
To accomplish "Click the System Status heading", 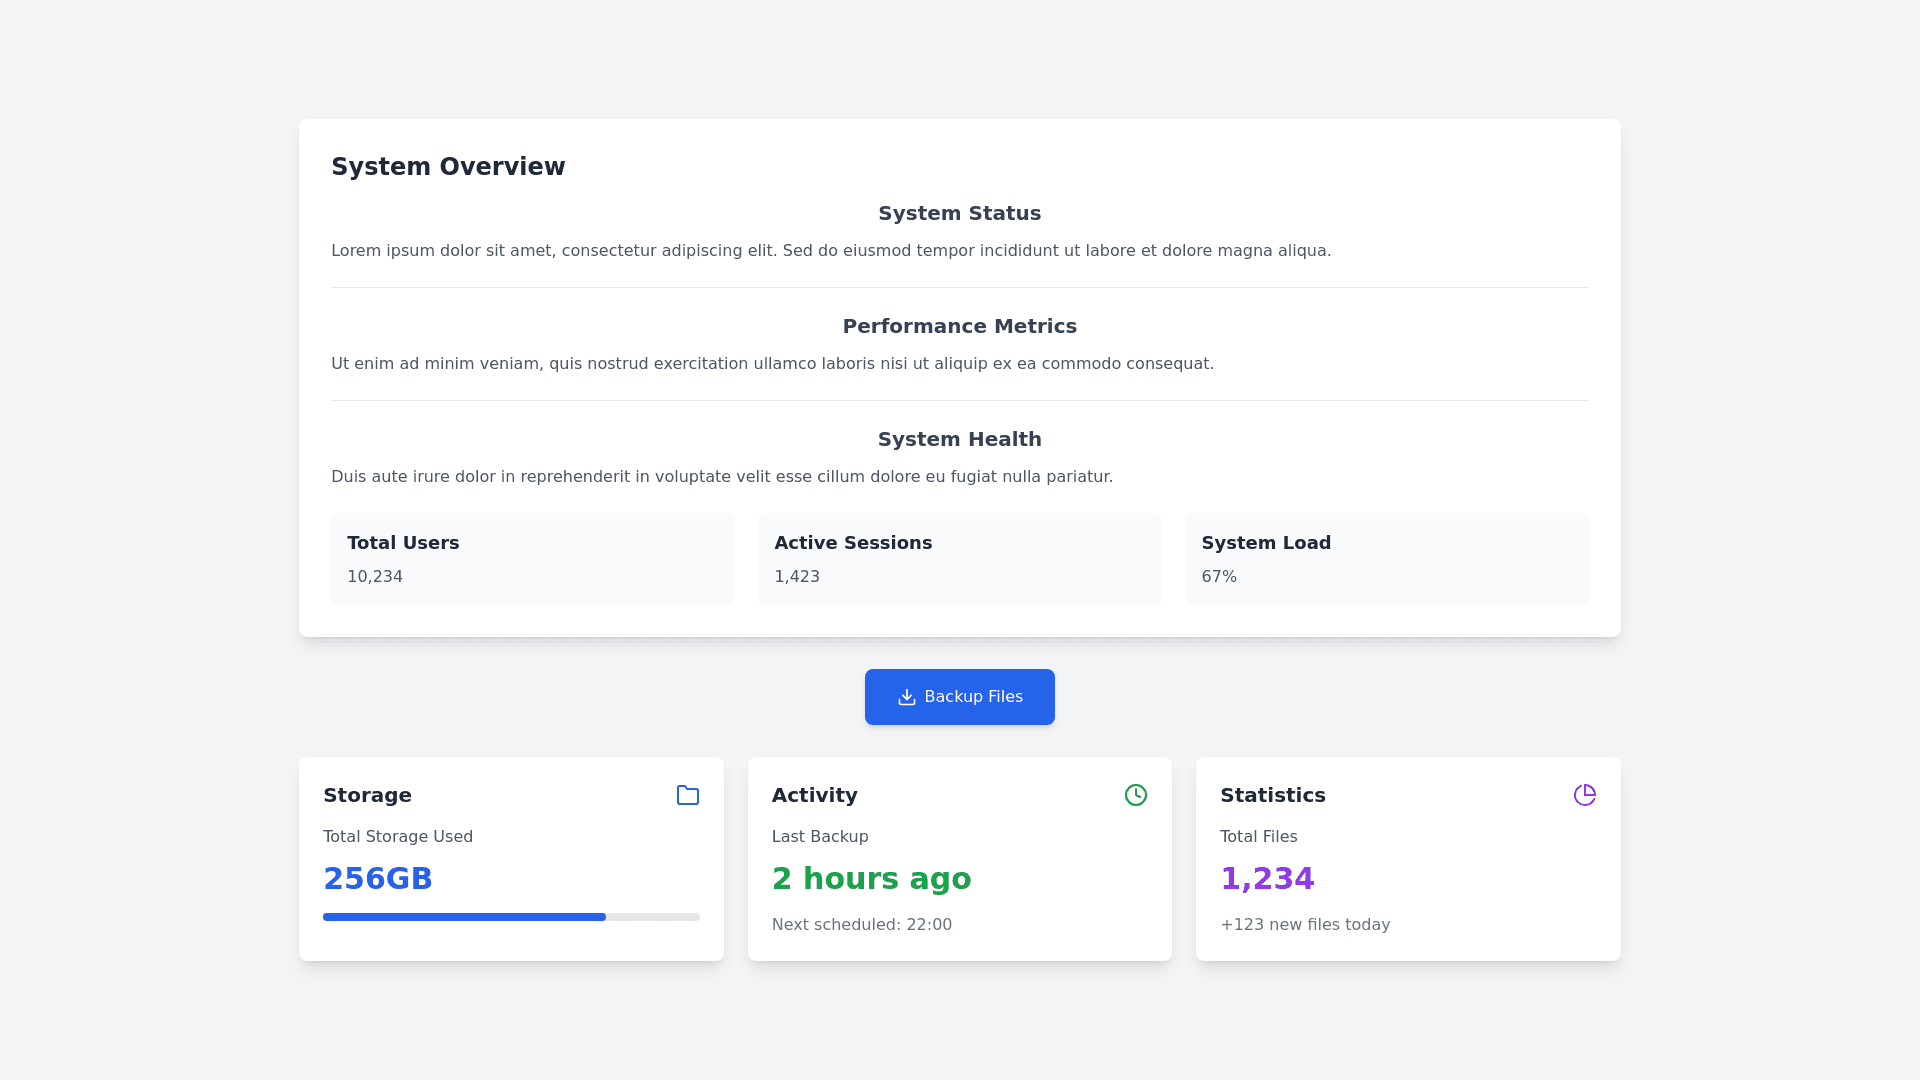I will click(959, 213).
